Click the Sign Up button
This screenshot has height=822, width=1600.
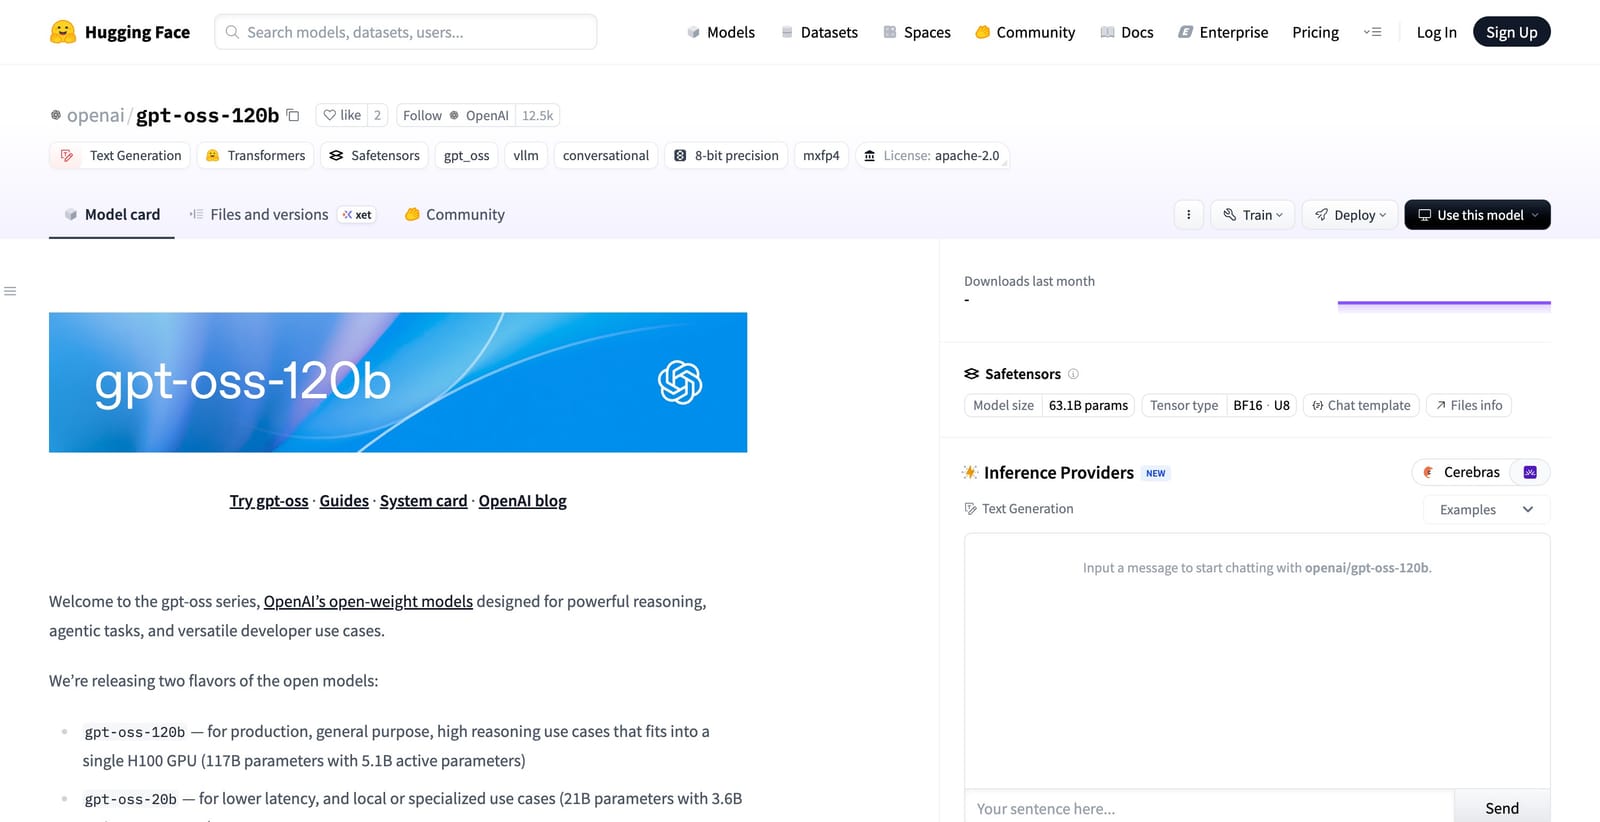point(1511,32)
